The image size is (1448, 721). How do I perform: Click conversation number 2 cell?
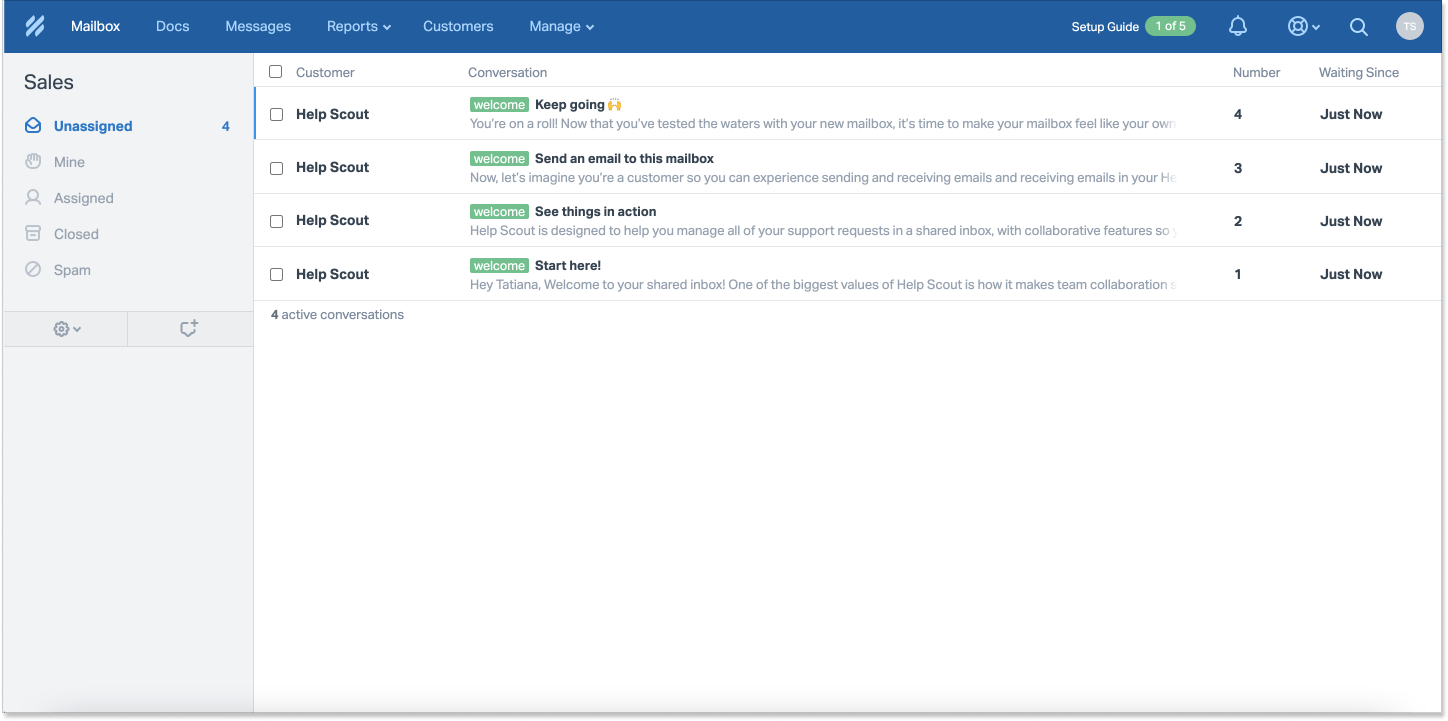point(1238,221)
